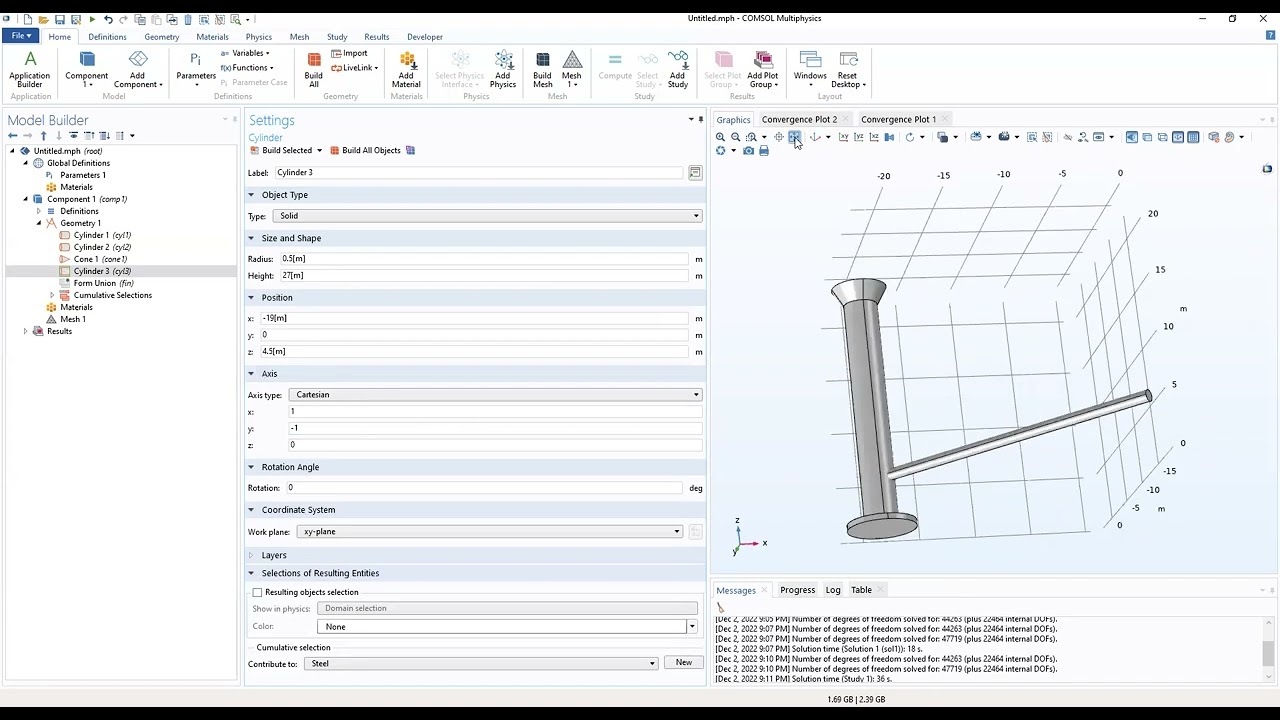This screenshot has height=720, width=1280.
Task: Open the Physics ribbon tab
Action: (x=258, y=37)
